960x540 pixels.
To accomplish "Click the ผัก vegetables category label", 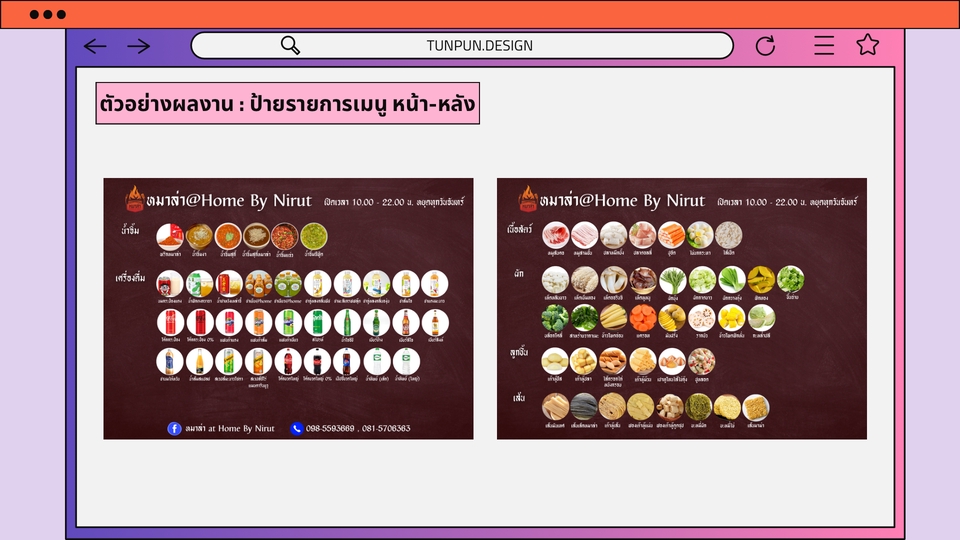I will point(519,274).
